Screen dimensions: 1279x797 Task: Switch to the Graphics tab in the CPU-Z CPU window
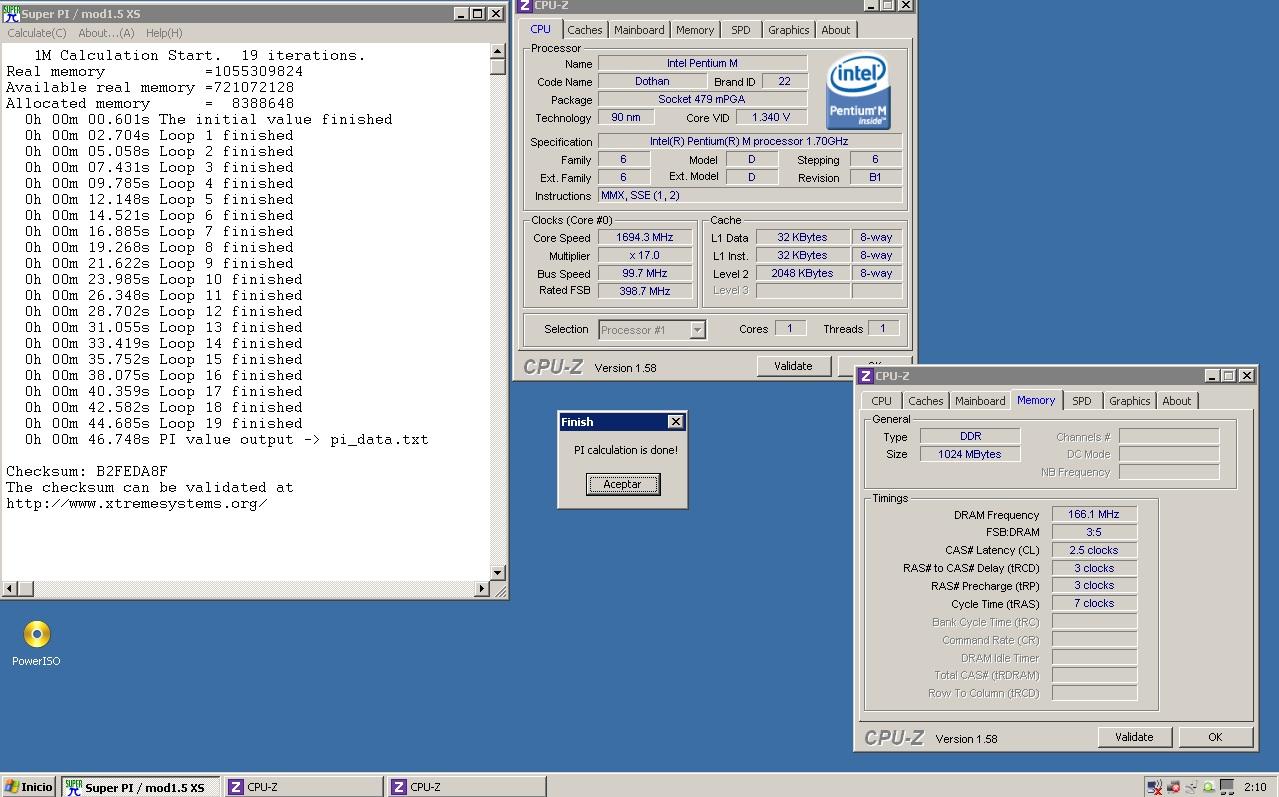coord(789,30)
